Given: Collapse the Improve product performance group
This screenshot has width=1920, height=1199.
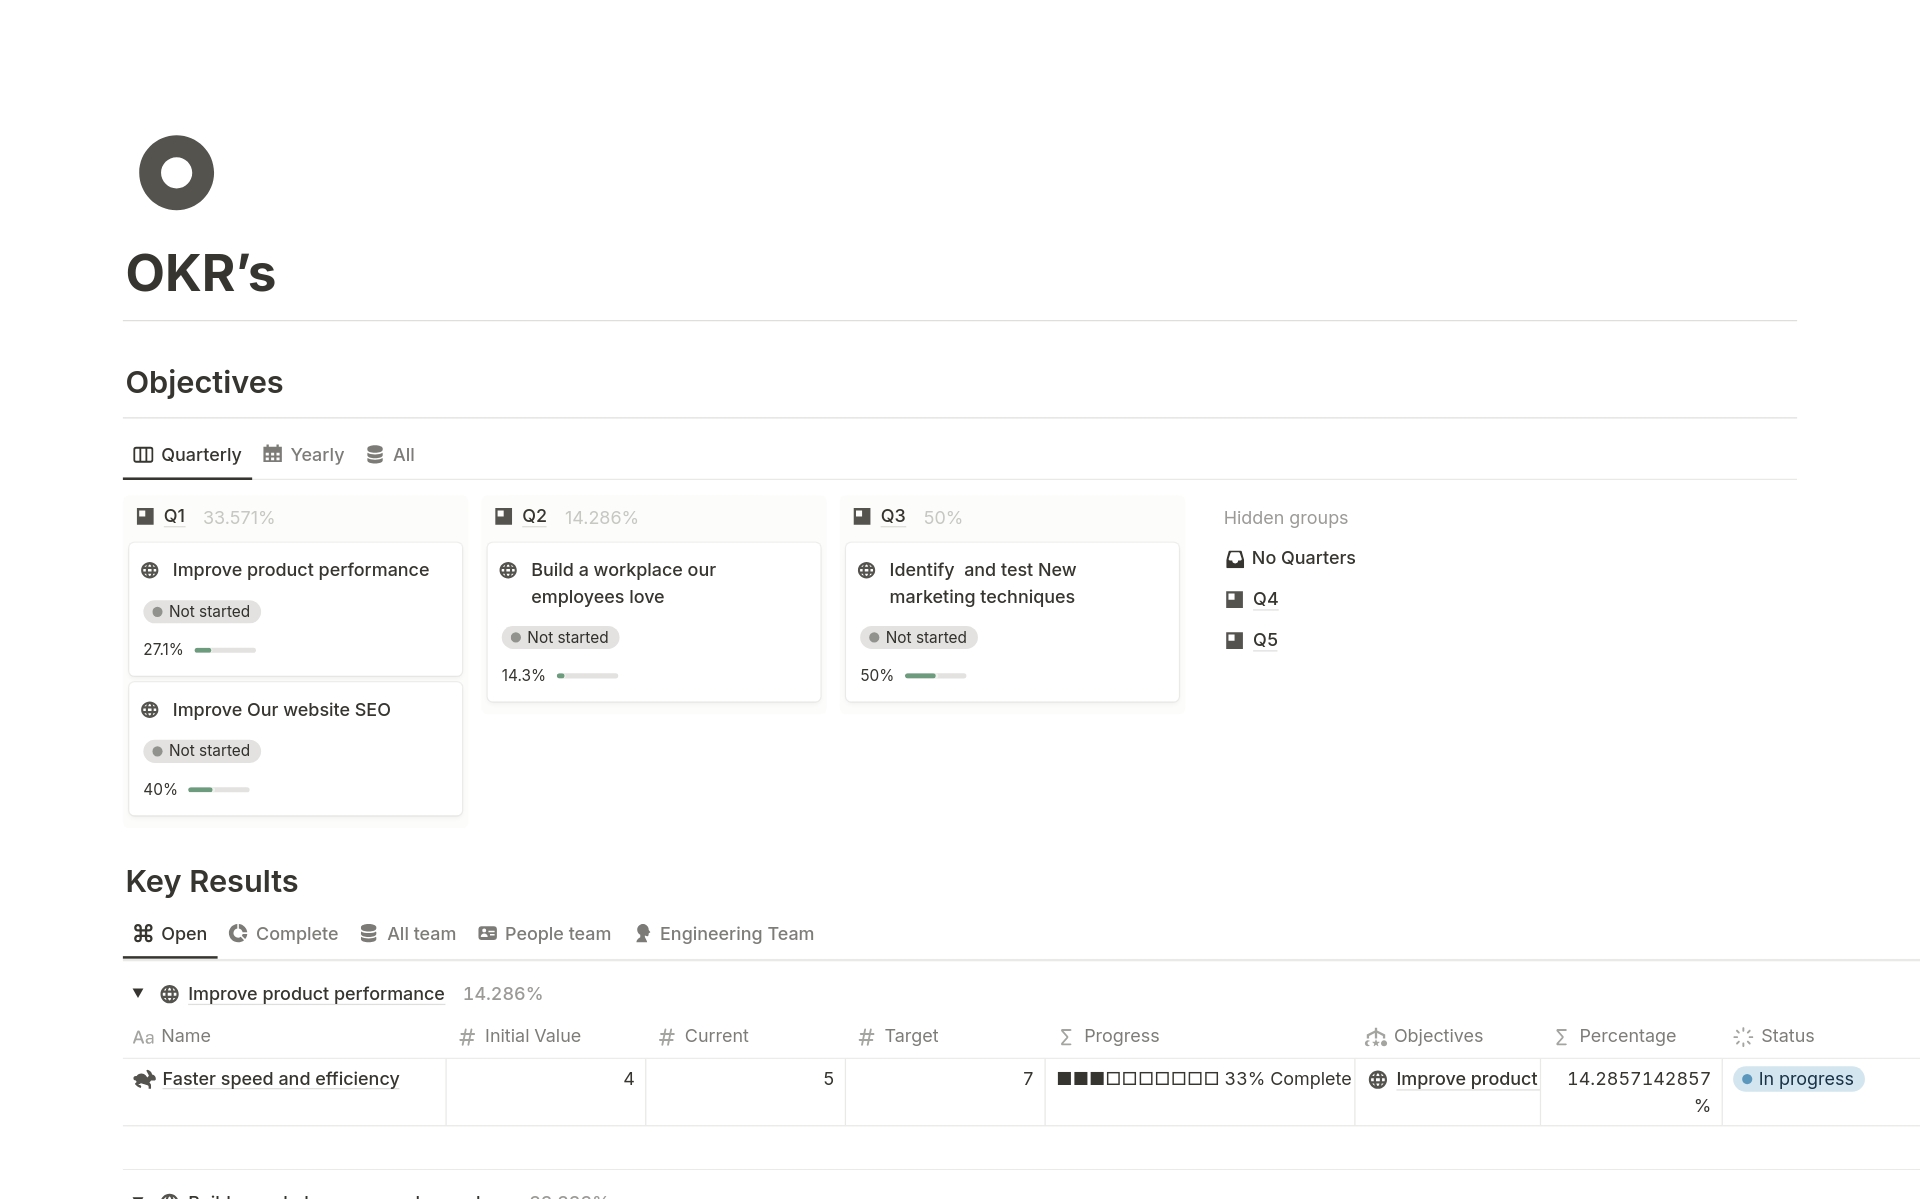Looking at the screenshot, I should click(x=138, y=993).
